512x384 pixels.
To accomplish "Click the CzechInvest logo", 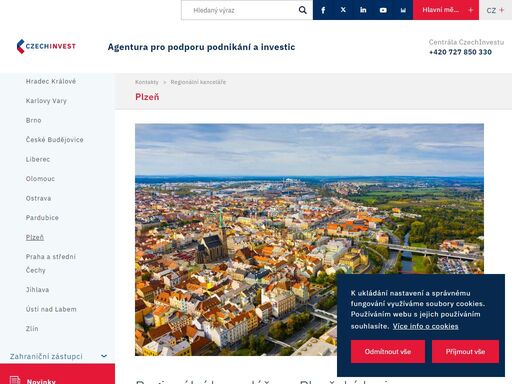I will coord(46,46).
